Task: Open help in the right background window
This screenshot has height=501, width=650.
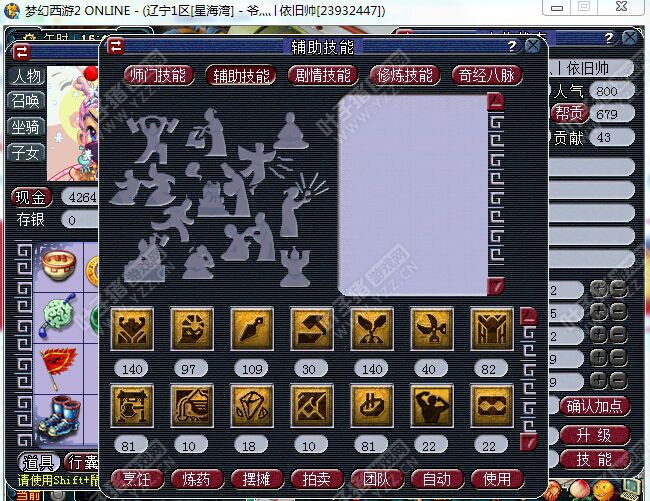Action: click(x=609, y=38)
